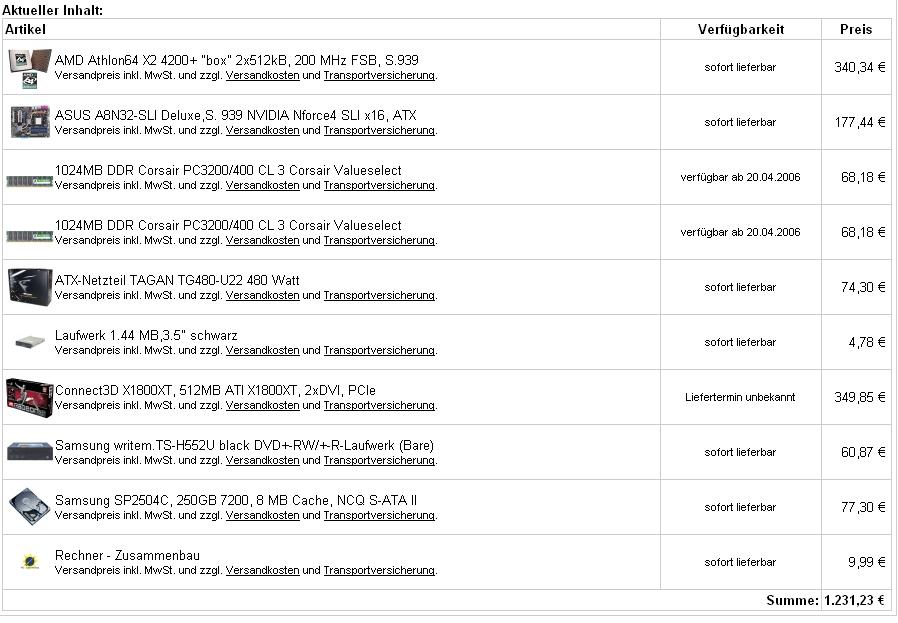Screen dimensions: 898x623
Task: Click Versandkosten link under TAGAN power supply
Action: [262, 295]
